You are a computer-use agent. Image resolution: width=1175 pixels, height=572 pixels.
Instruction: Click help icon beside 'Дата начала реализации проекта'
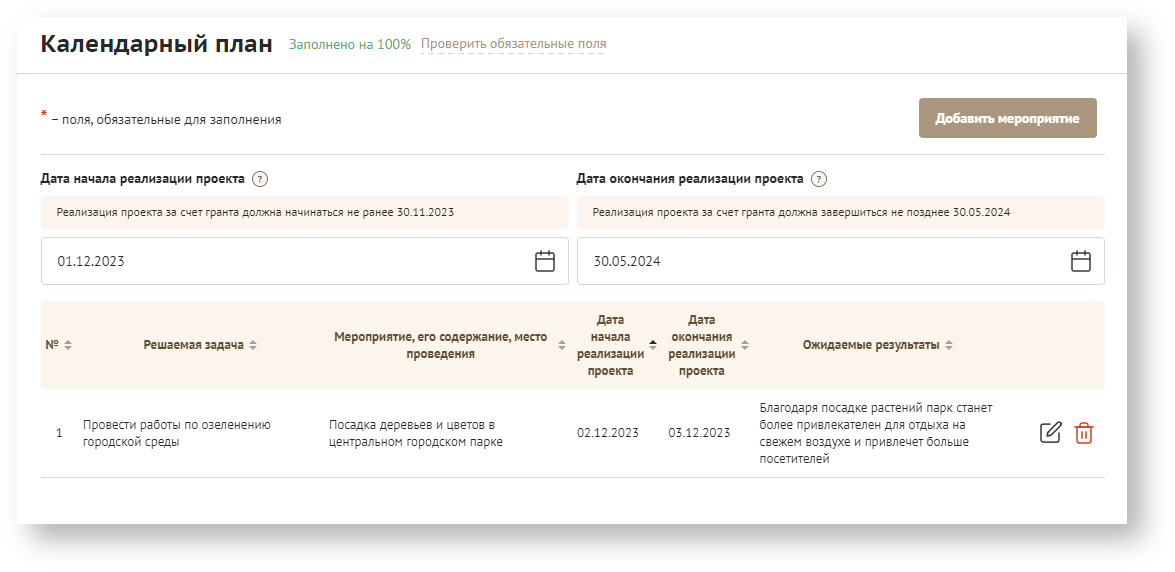pos(260,179)
